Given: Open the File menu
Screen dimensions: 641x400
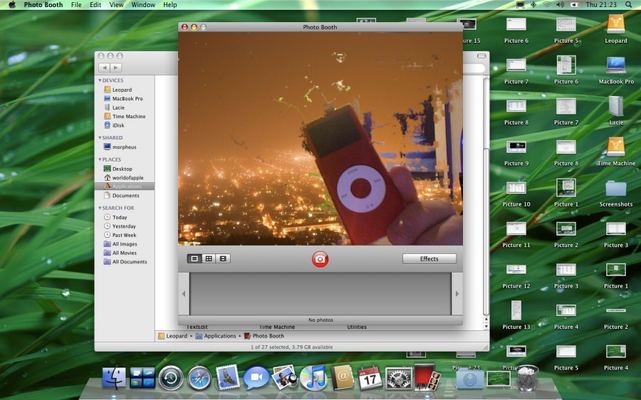Looking at the screenshot, I should pos(76,5).
